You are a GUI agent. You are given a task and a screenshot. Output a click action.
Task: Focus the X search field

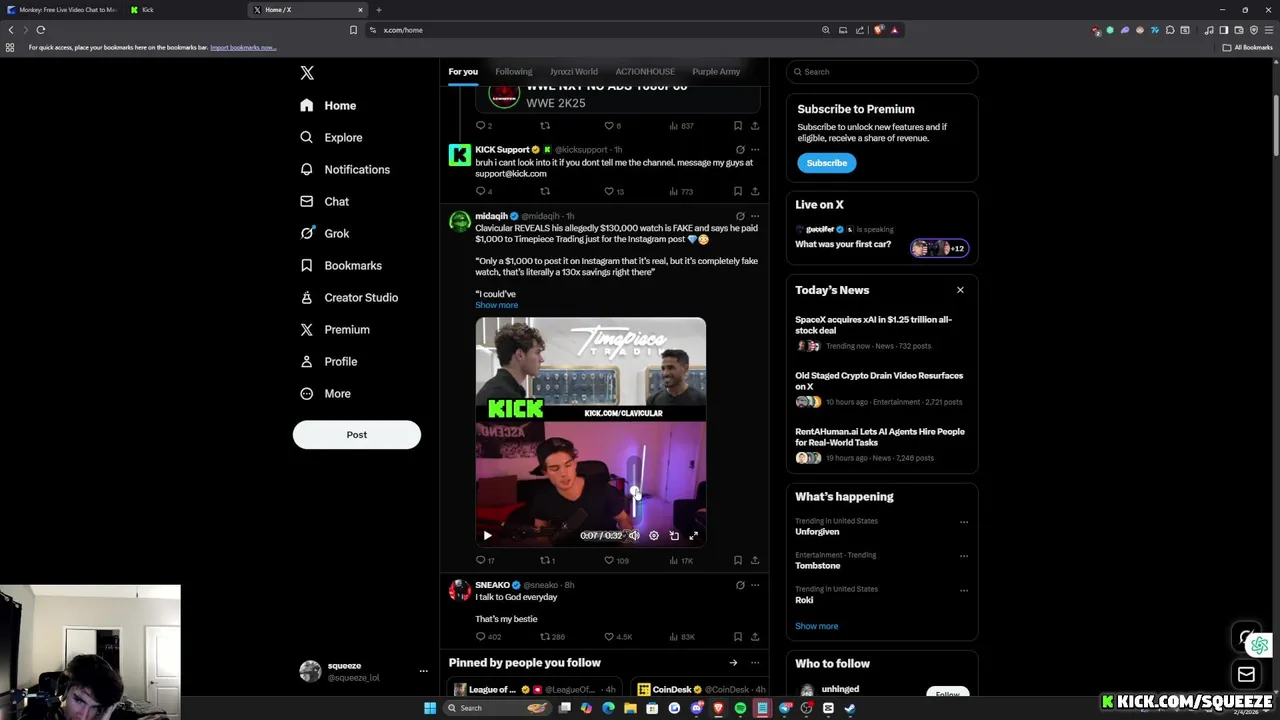coord(881,71)
